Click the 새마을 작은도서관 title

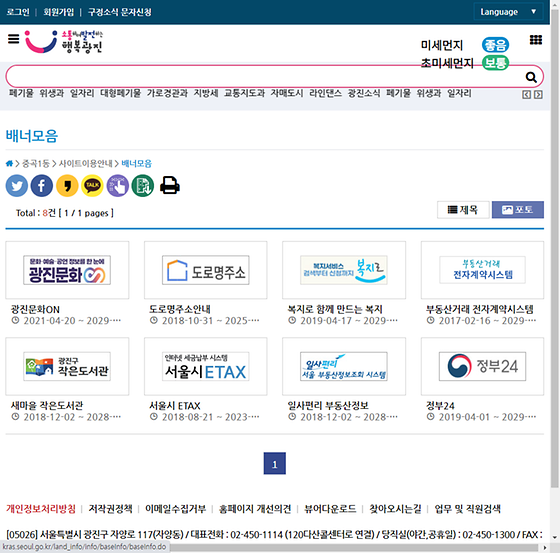point(47,406)
